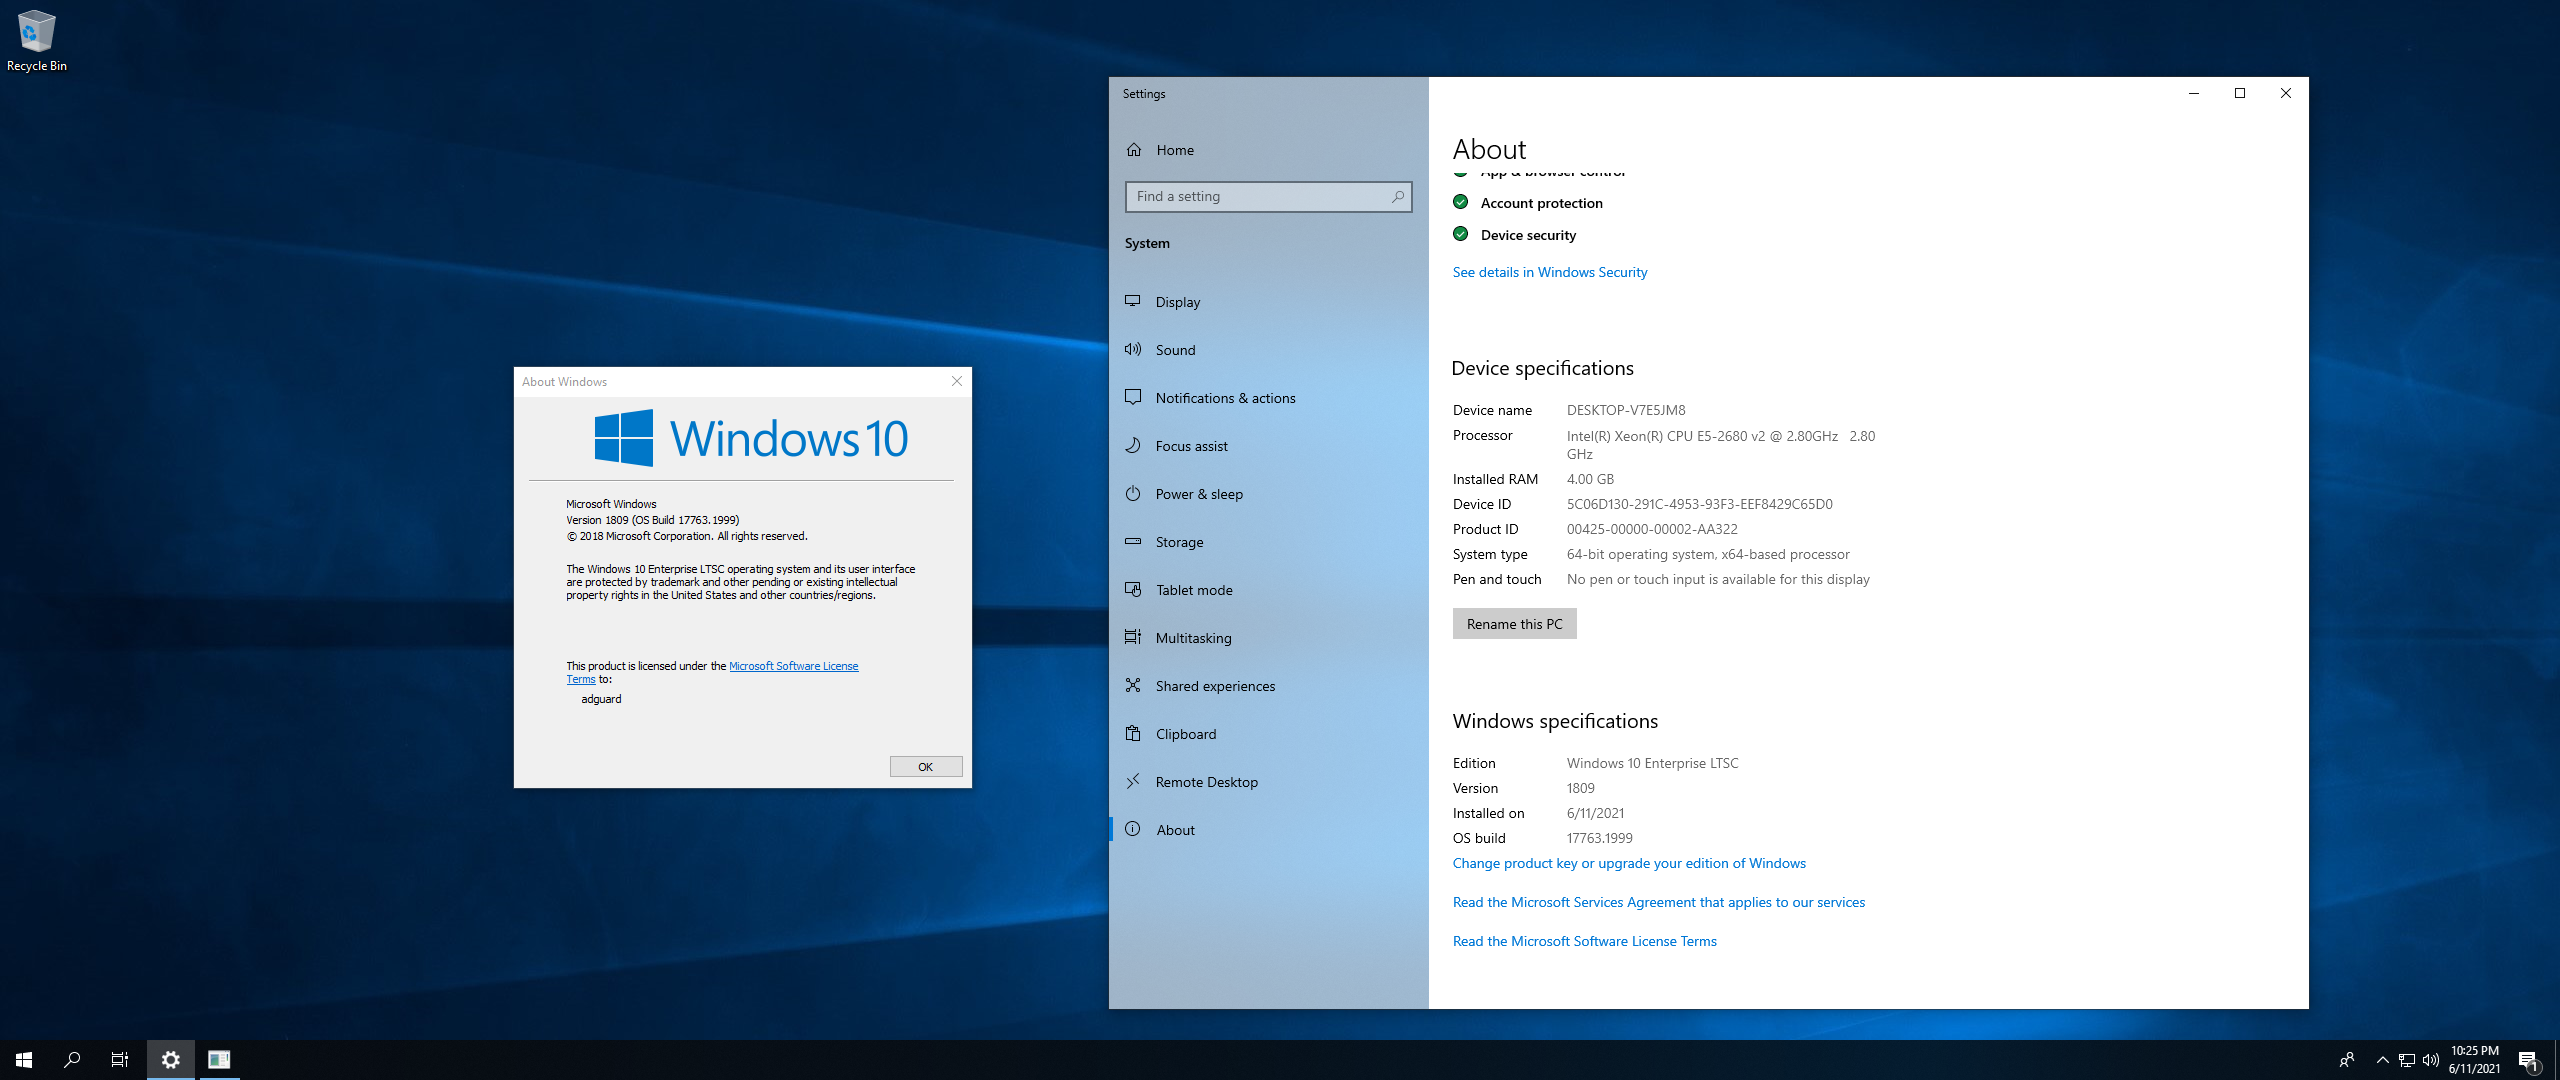The image size is (2560, 1080).
Task: Open the network icon in system tray
Action: point(2407,1061)
